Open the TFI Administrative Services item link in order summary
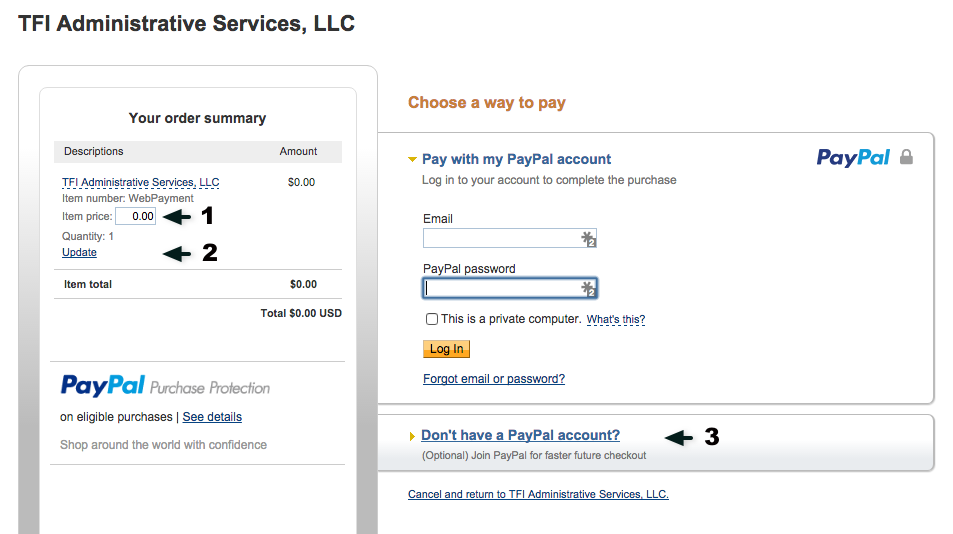953x534 pixels. (140, 182)
